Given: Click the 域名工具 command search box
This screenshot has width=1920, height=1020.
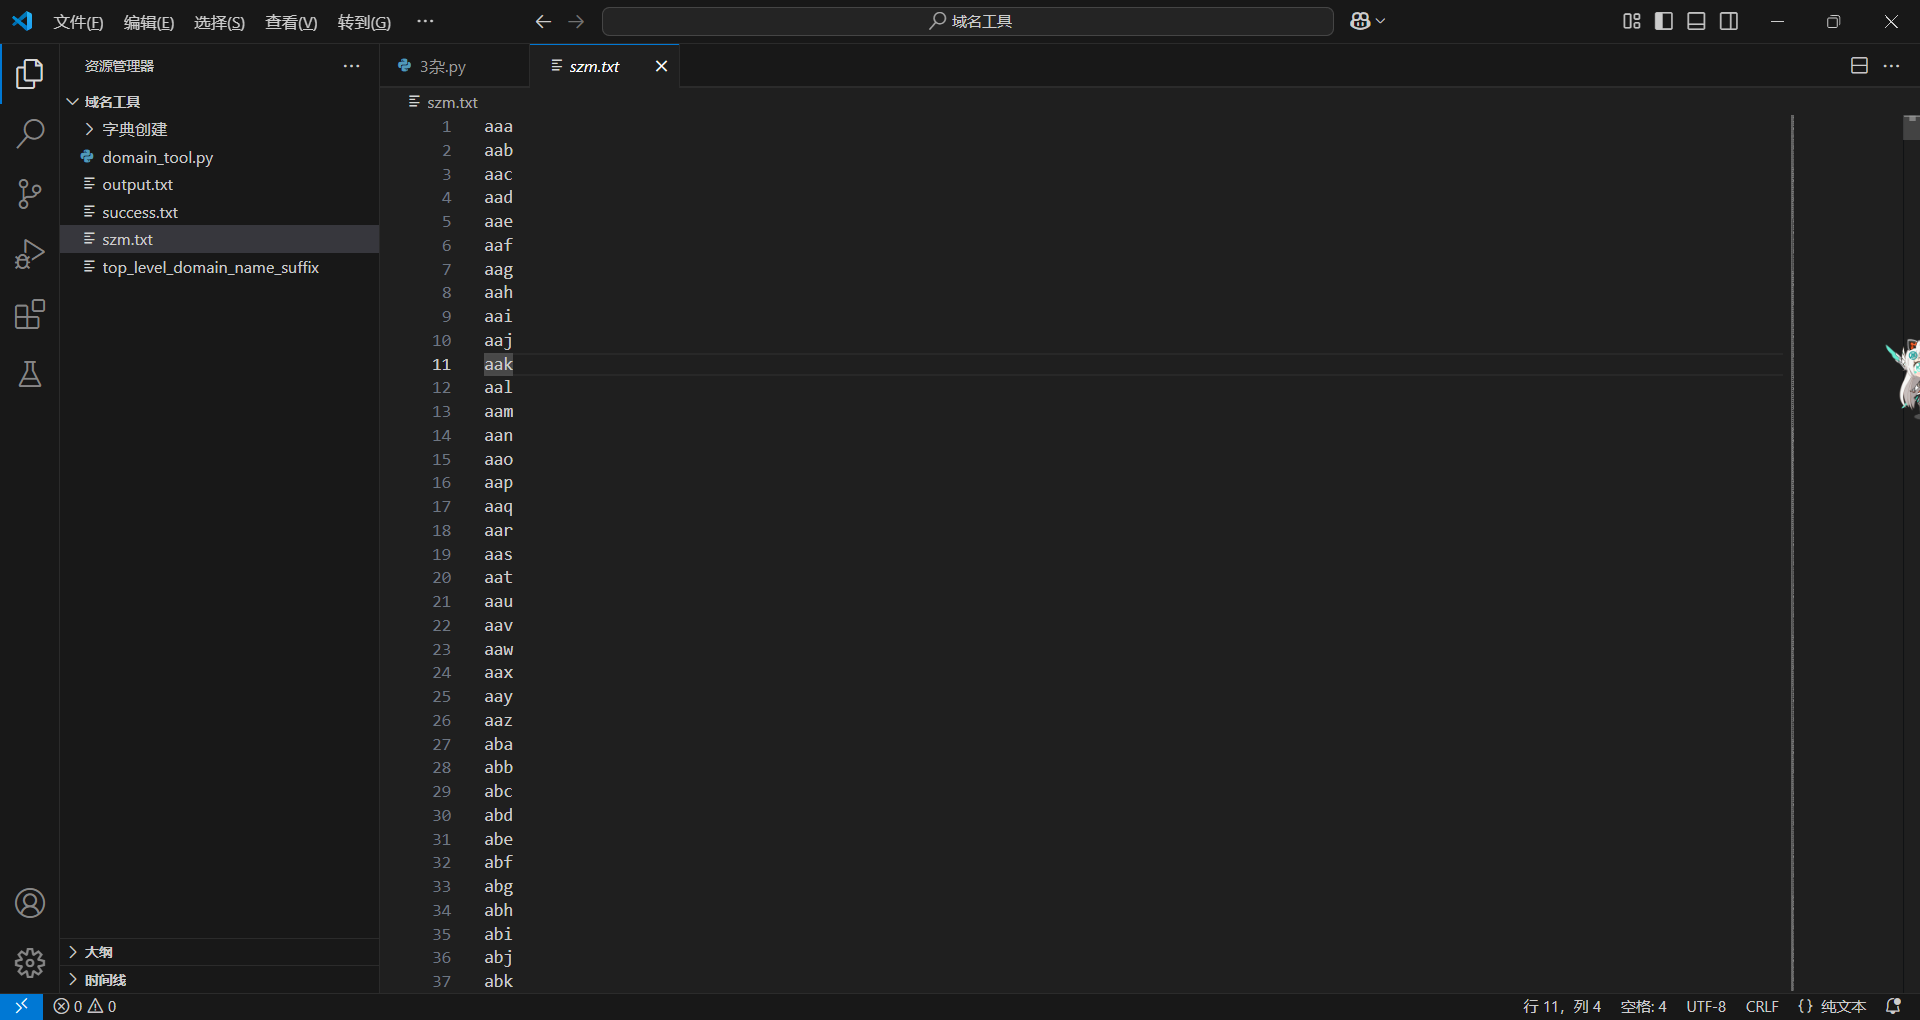Looking at the screenshot, I should click(968, 21).
